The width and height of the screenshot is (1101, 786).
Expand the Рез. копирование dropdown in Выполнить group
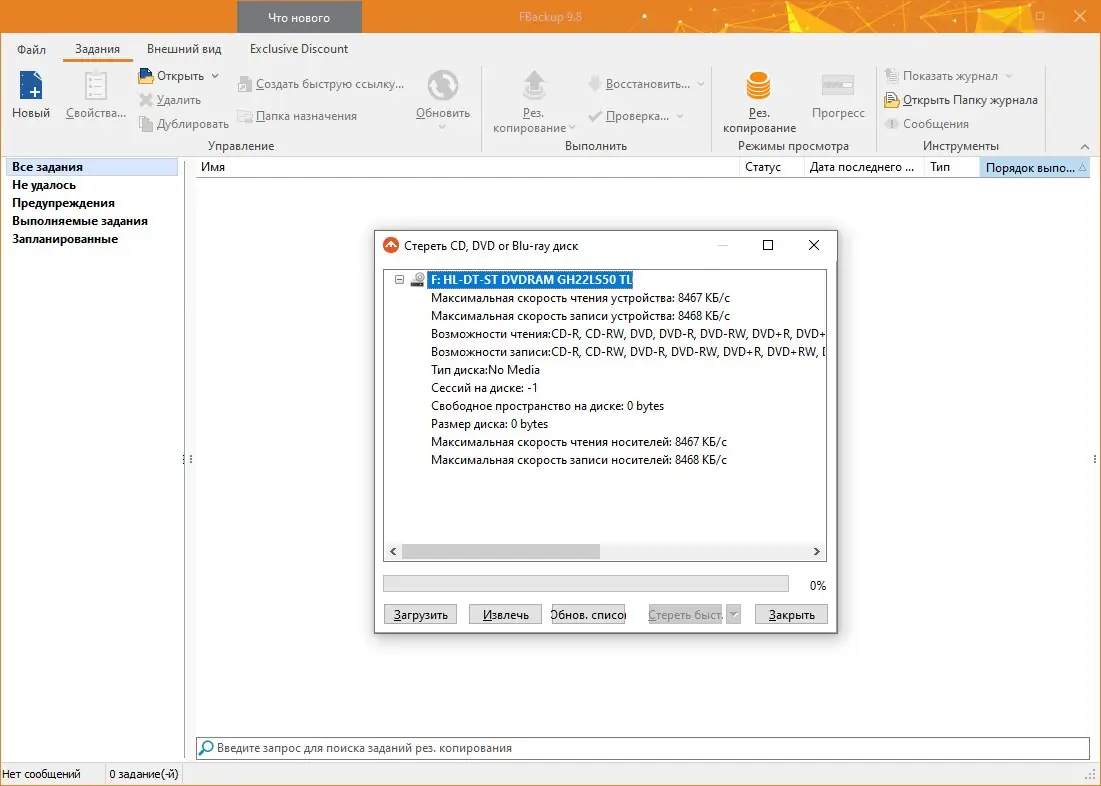(572, 128)
